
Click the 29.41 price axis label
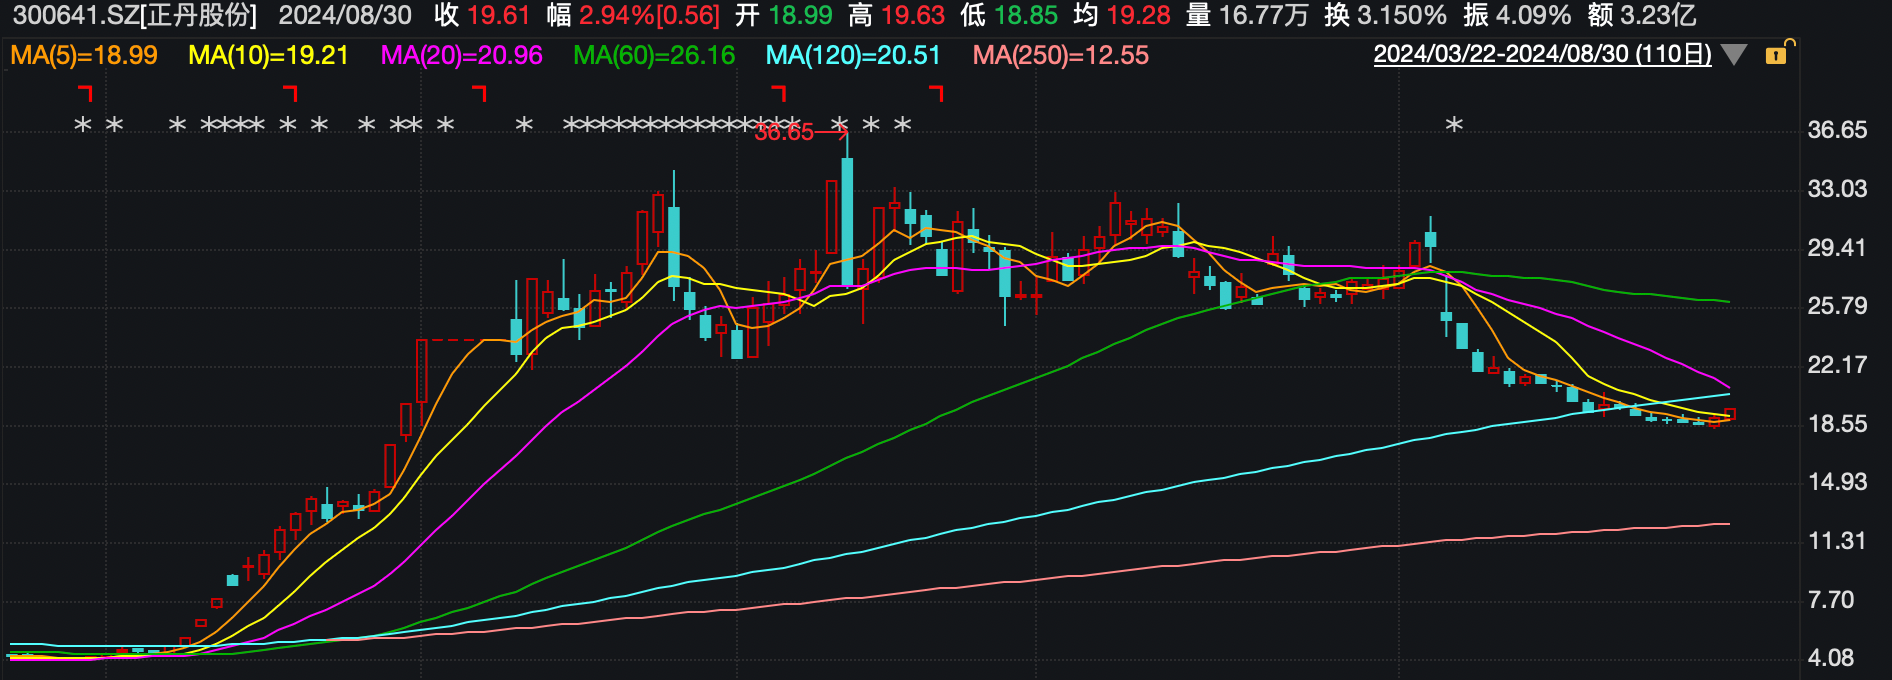[1837, 247]
